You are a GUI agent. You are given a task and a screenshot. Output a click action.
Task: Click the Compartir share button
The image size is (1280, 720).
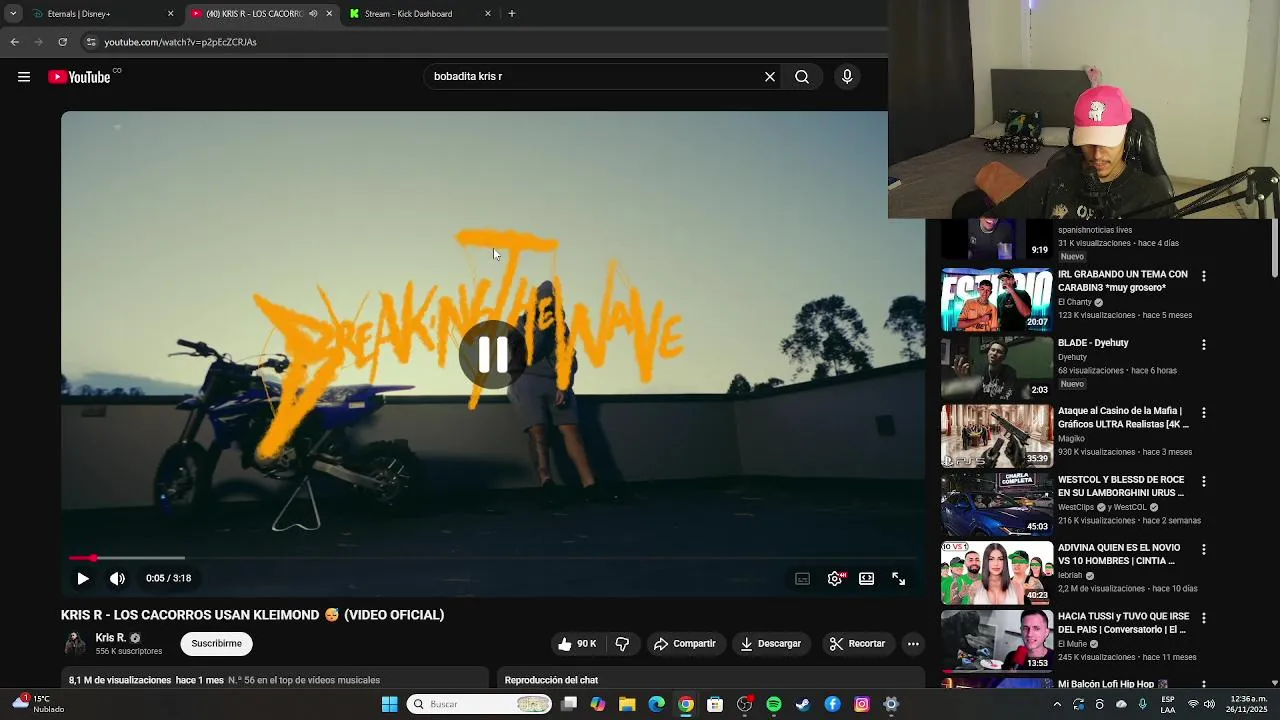(685, 644)
